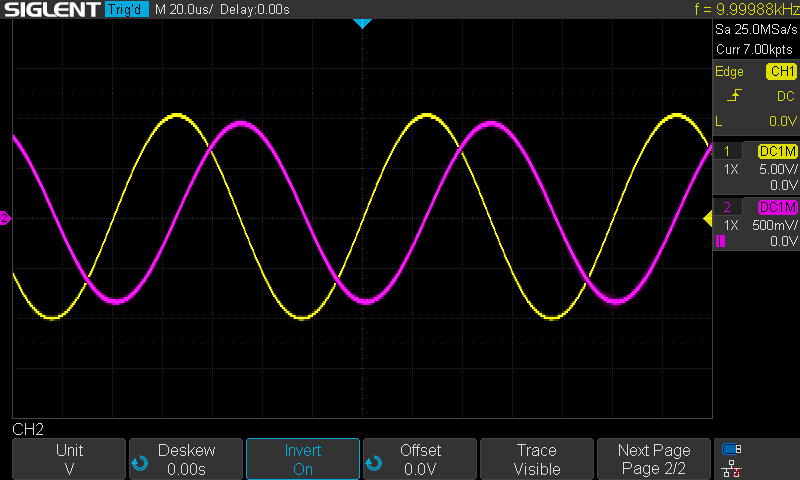
Task: Click channel 2 offset 0.0V value
Action: coord(783,241)
